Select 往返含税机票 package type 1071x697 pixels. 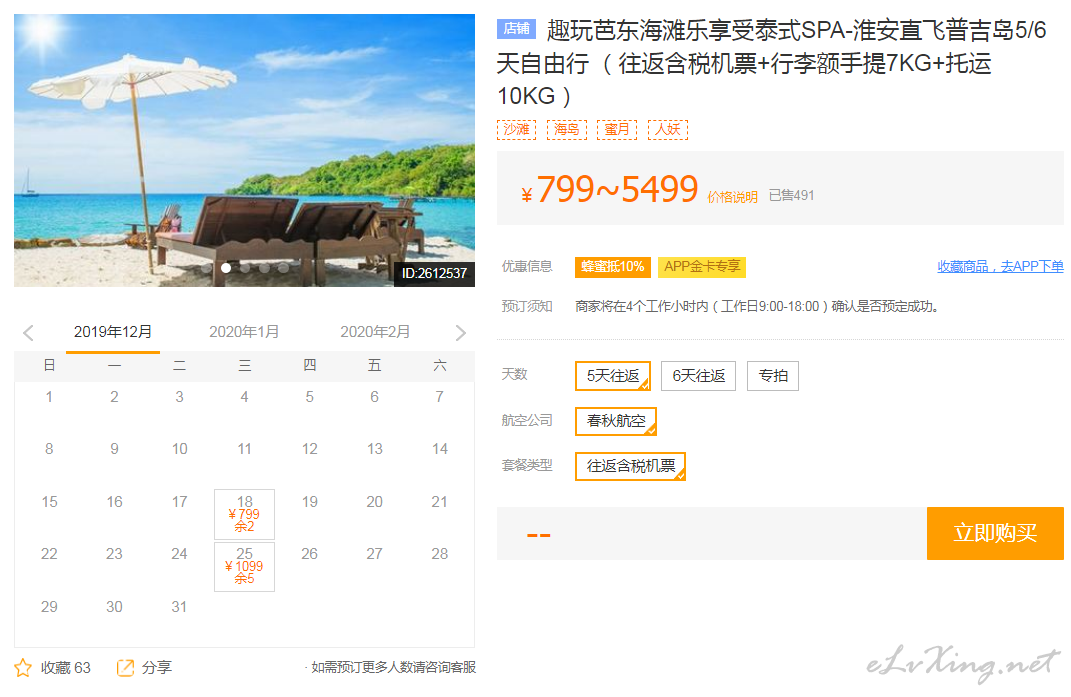[630, 466]
